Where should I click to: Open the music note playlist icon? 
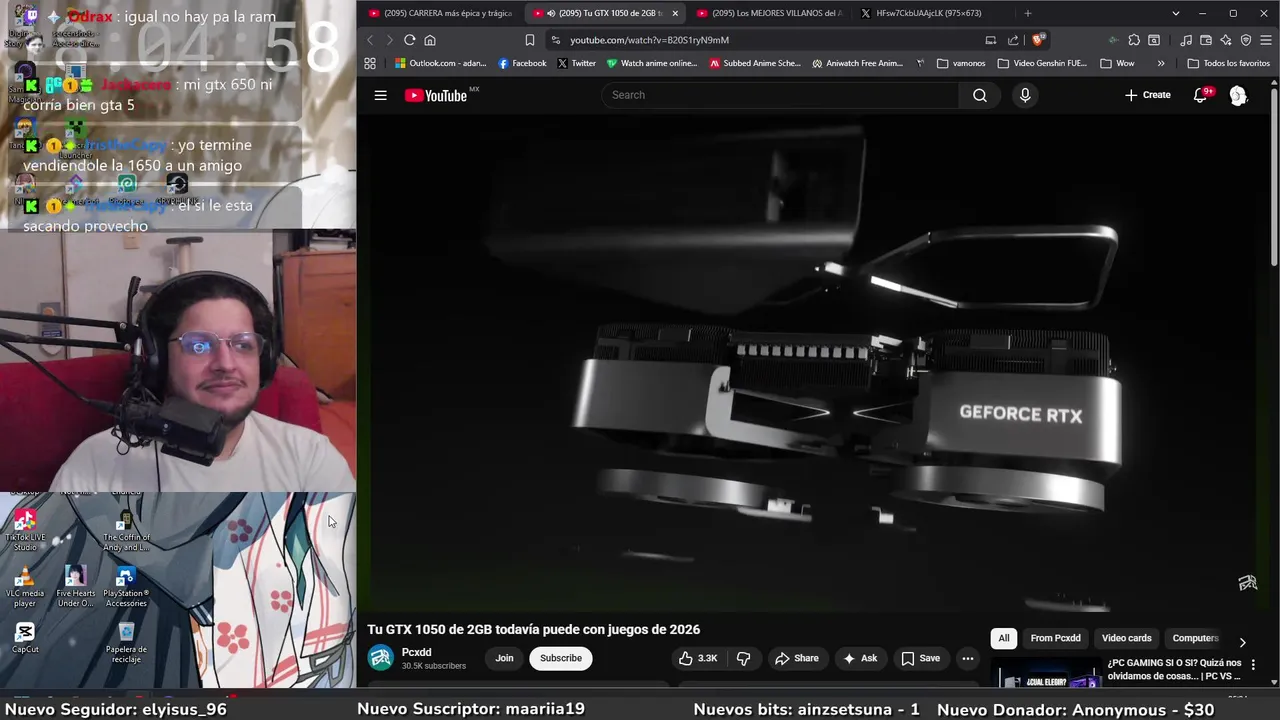click(x=1186, y=40)
